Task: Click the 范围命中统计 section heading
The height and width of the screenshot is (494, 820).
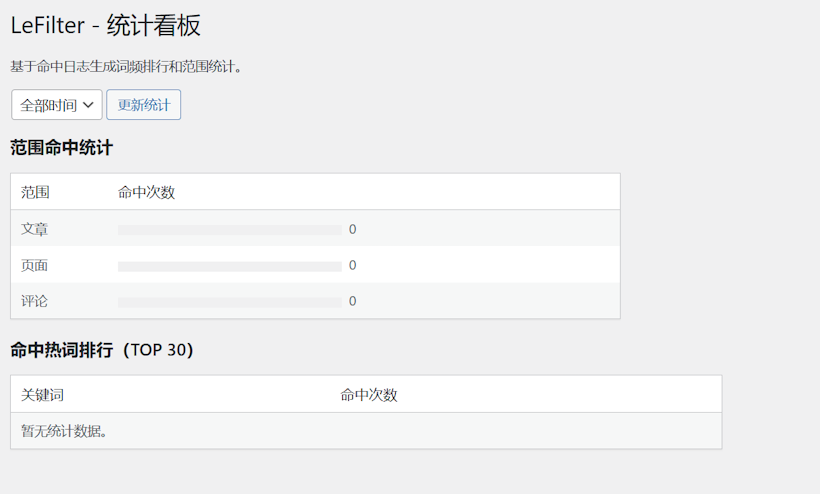Action: click(62, 148)
